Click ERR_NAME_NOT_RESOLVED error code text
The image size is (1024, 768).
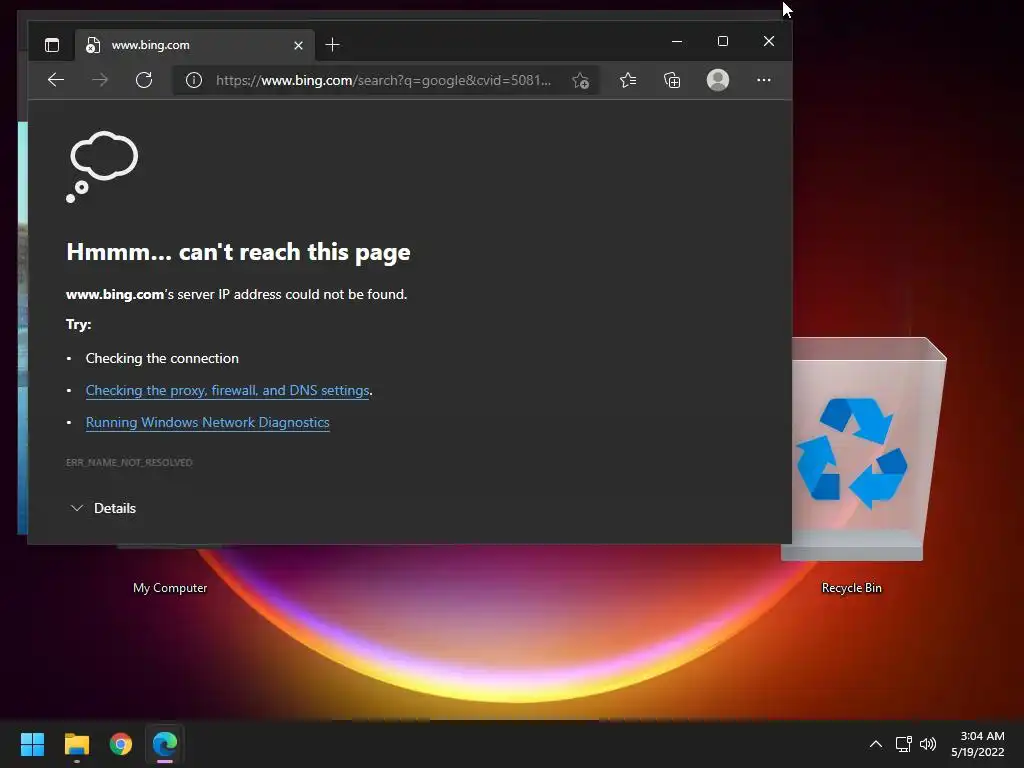129,462
